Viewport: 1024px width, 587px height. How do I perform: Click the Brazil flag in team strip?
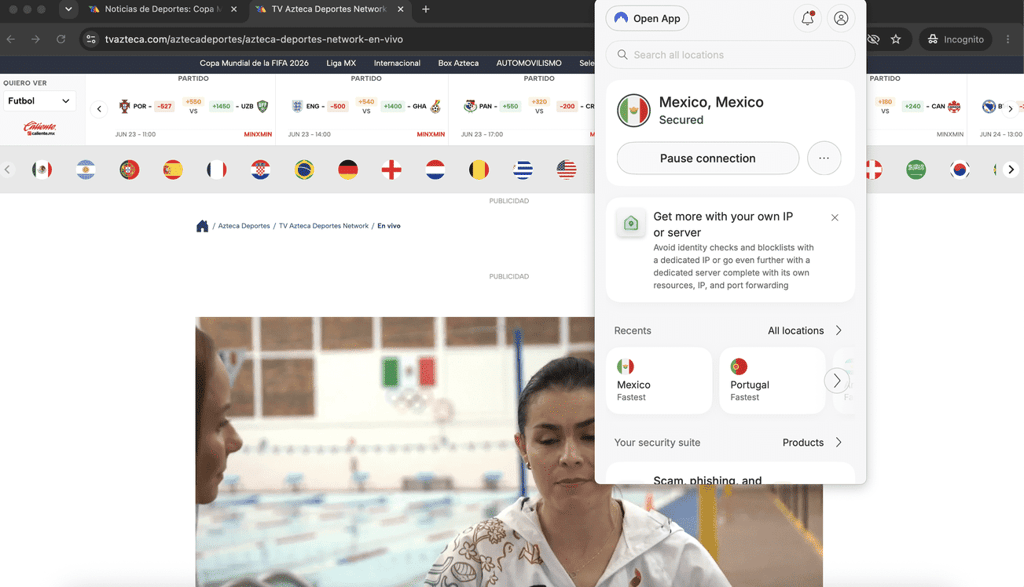click(304, 170)
